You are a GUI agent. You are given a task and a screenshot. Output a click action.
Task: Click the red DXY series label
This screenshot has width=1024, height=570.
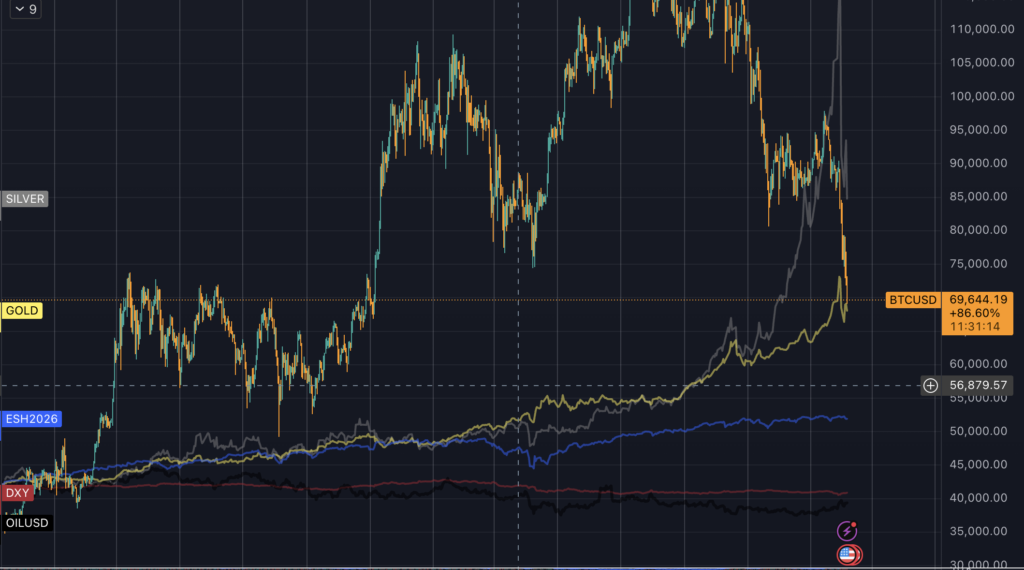[x=18, y=493]
